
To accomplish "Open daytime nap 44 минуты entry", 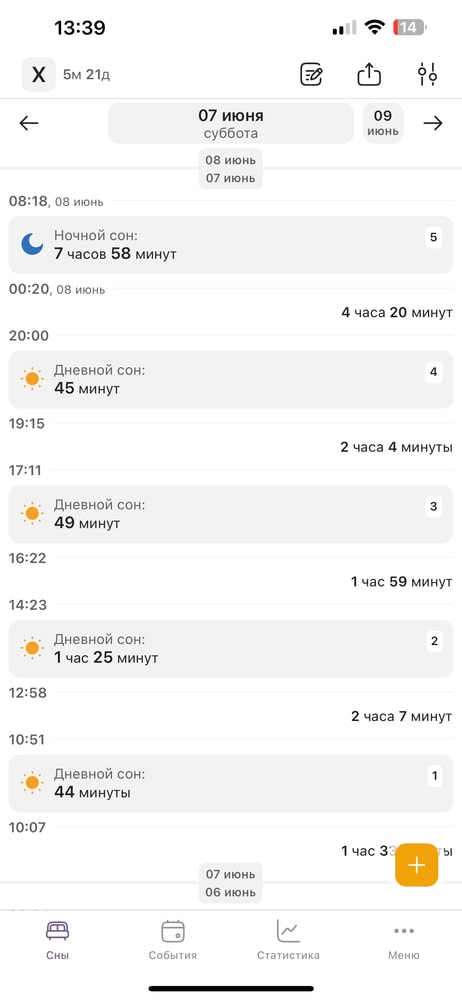I will [x=231, y=783].
